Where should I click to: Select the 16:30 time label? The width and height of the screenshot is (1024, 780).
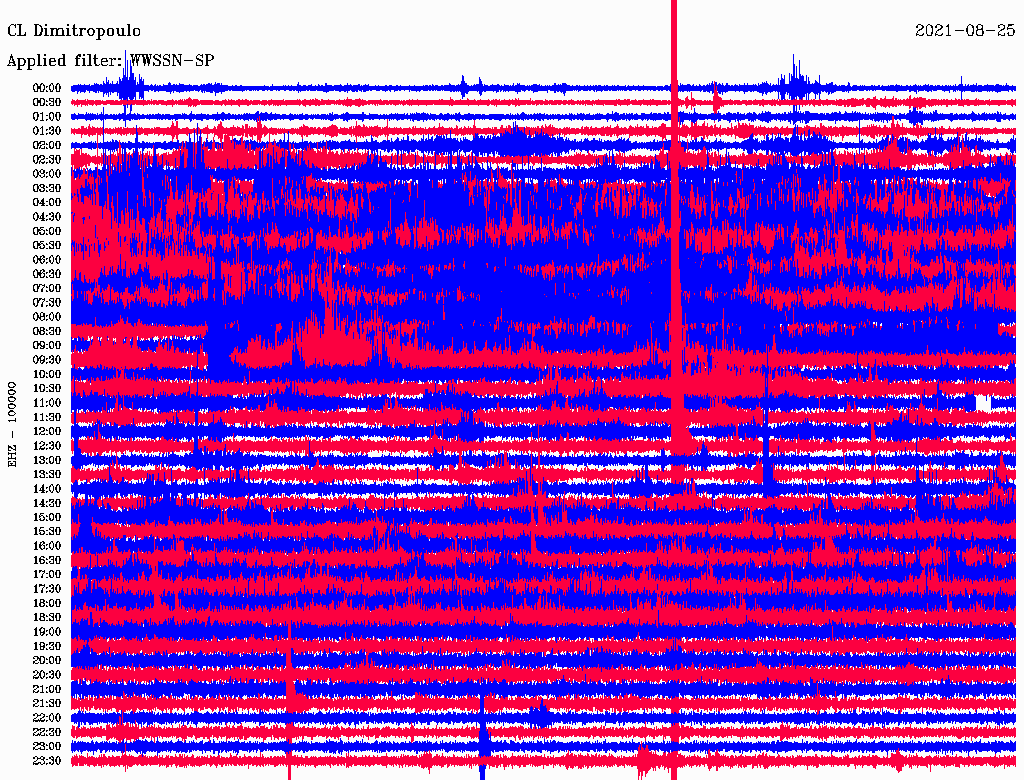coord(47,560)
